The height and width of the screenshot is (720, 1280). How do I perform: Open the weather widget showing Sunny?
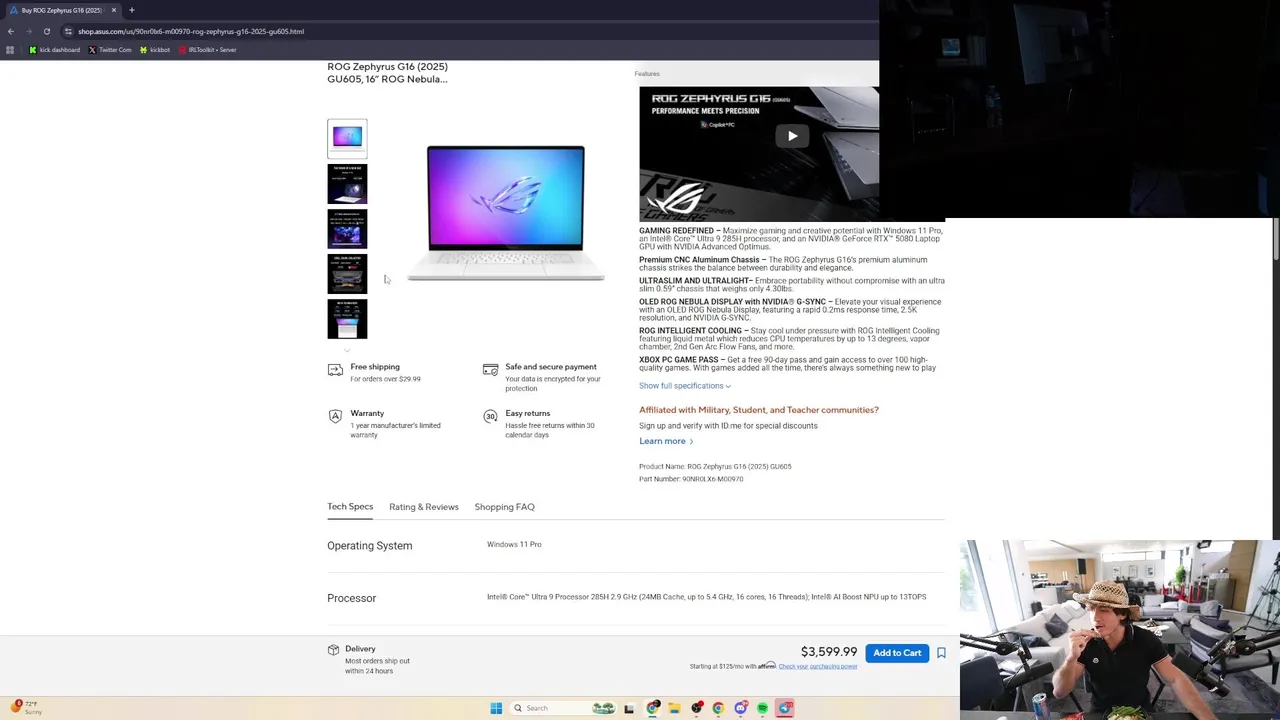tap(24, 708)
